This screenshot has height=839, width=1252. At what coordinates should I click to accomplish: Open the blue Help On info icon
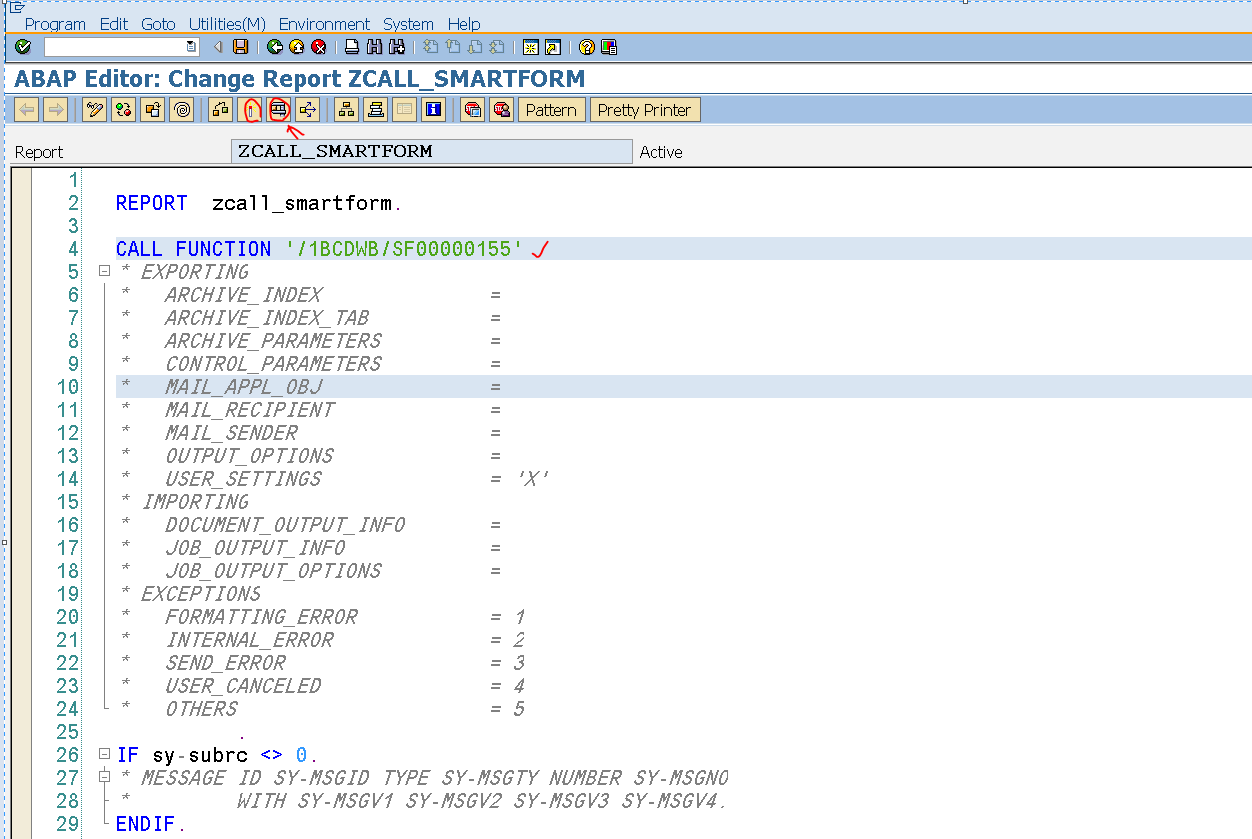pyautogui.click(x=433, y=110)
